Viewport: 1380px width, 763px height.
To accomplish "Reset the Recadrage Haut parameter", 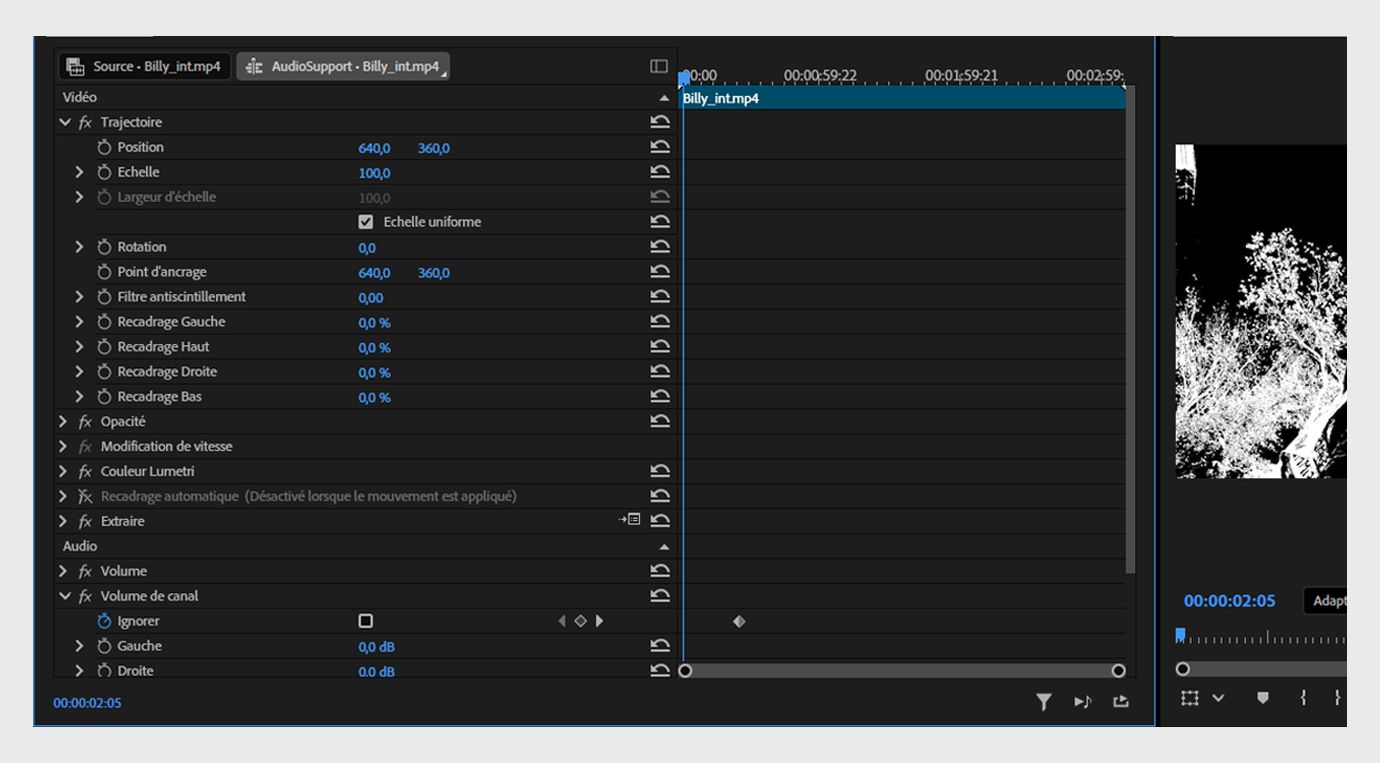I will [x=660, y=347].
